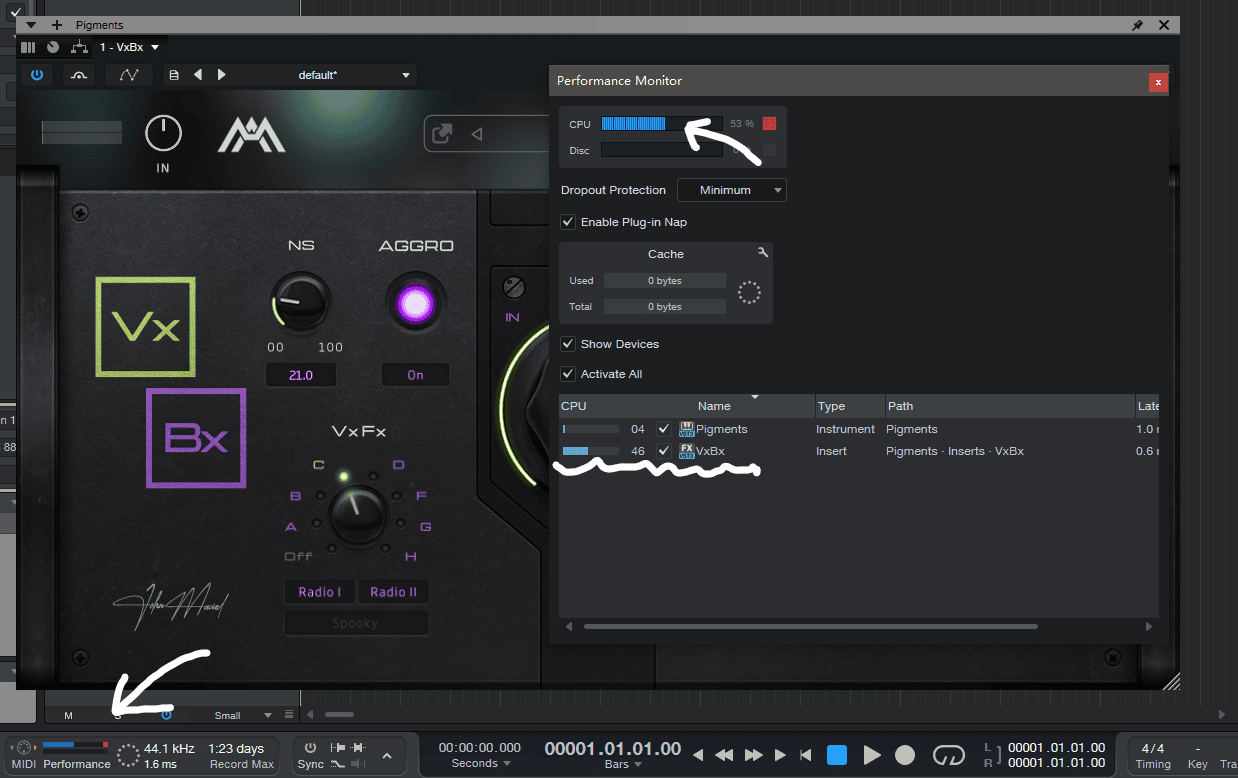This screenshot has width=1238, height=778.
Task: Click the NS knob
Action: pos(300,302)
